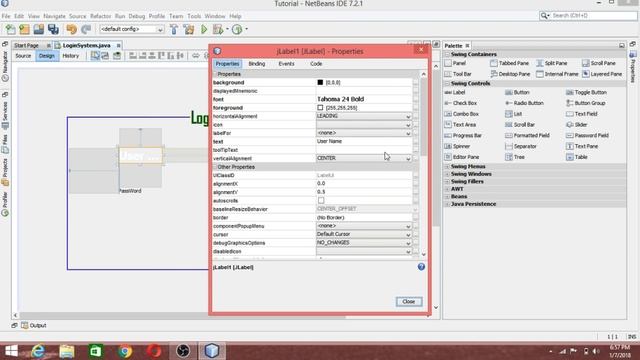Expand the Swing Menus palette category

pyautogui.click(x=447, y=167)
